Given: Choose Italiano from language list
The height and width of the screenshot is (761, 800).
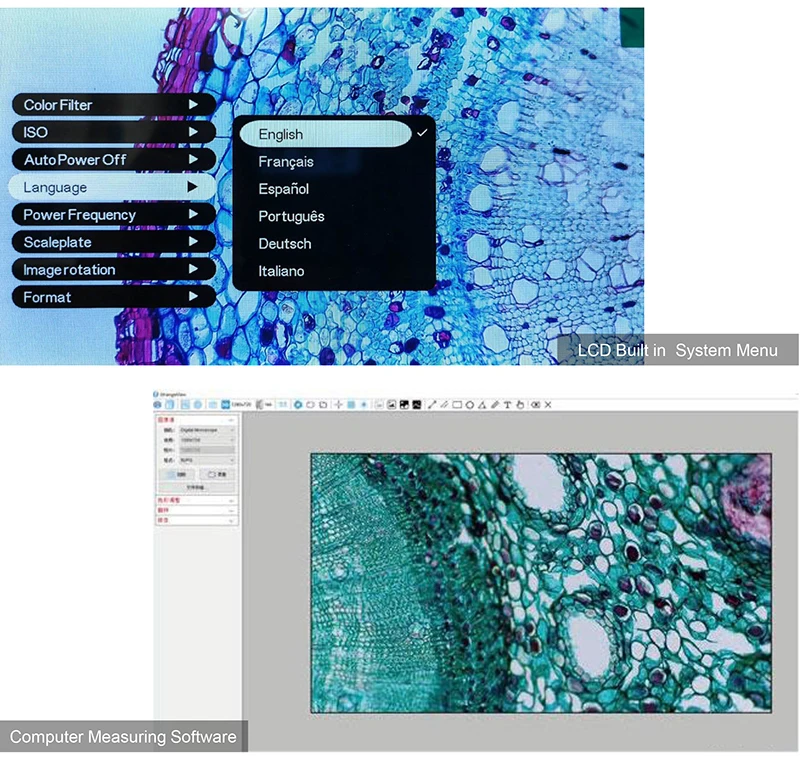Looking at the screenshot, I should (281, 271).
